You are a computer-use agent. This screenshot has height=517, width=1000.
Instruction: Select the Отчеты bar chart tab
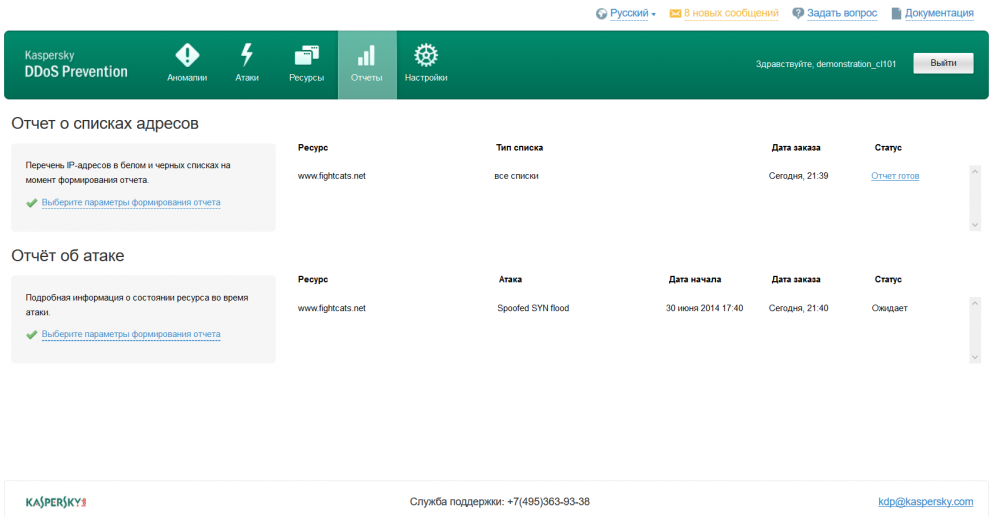click(367, 64)
